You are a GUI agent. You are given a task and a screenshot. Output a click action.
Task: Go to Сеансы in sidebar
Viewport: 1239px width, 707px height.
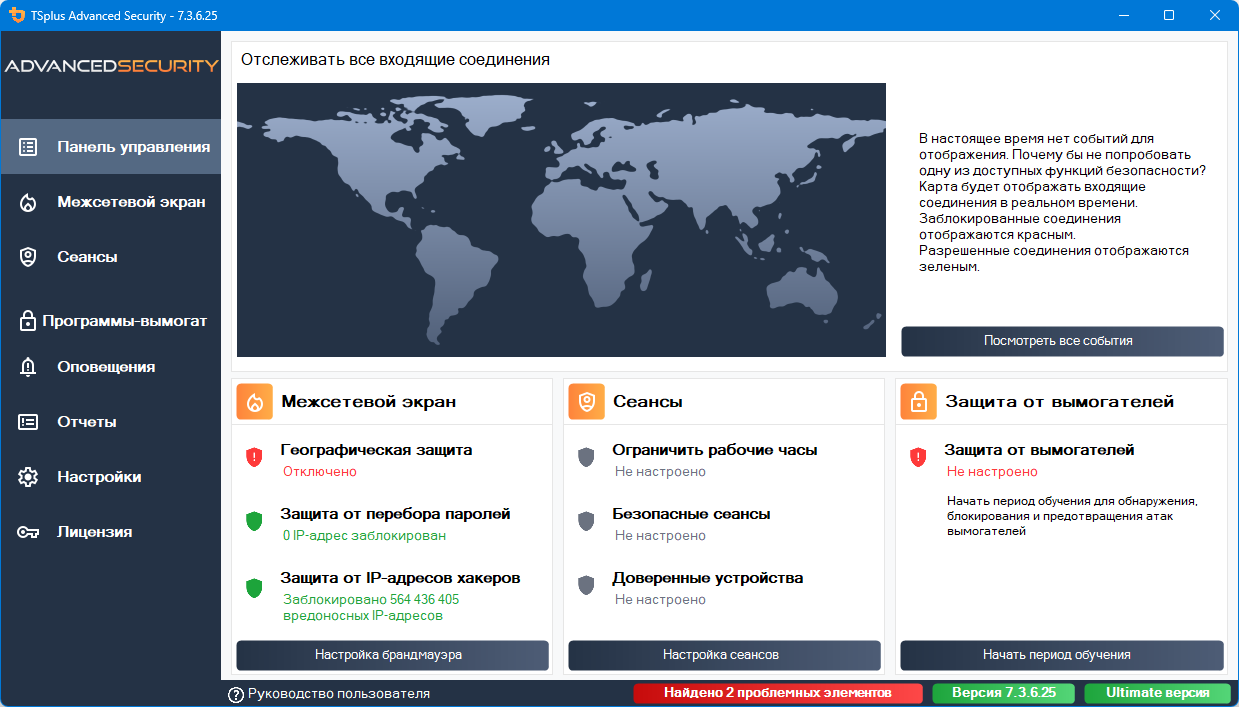110,257
